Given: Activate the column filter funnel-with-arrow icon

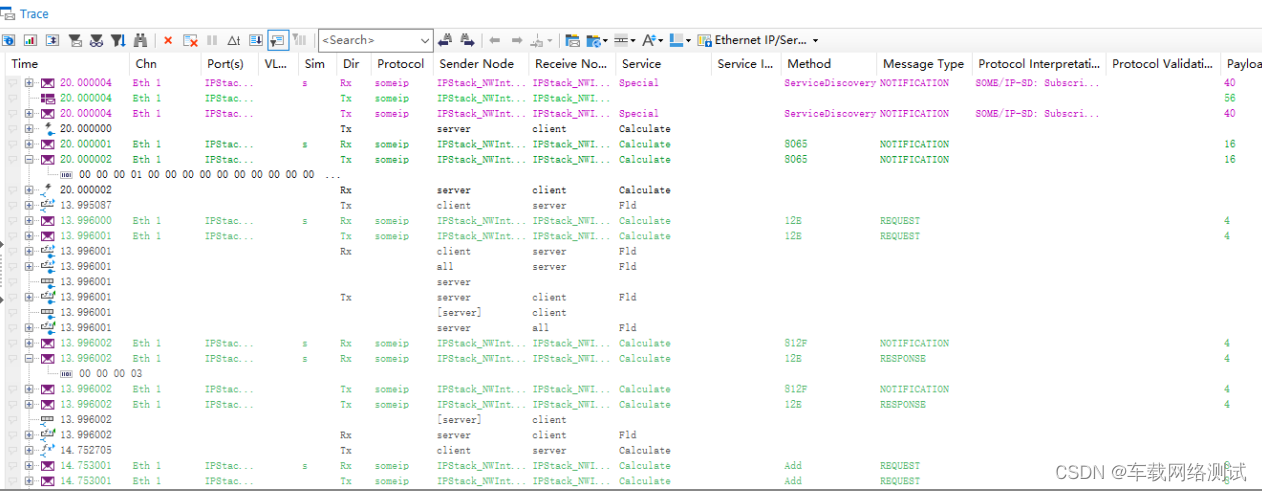Looking at the screenshot, I should (118, 40).
